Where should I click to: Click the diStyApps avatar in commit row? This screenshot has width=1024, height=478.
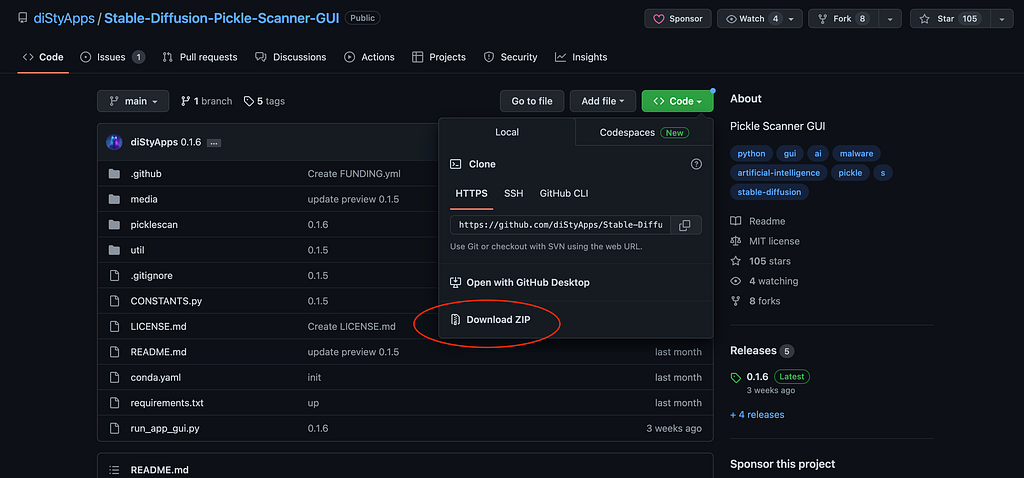click(114, 142)
